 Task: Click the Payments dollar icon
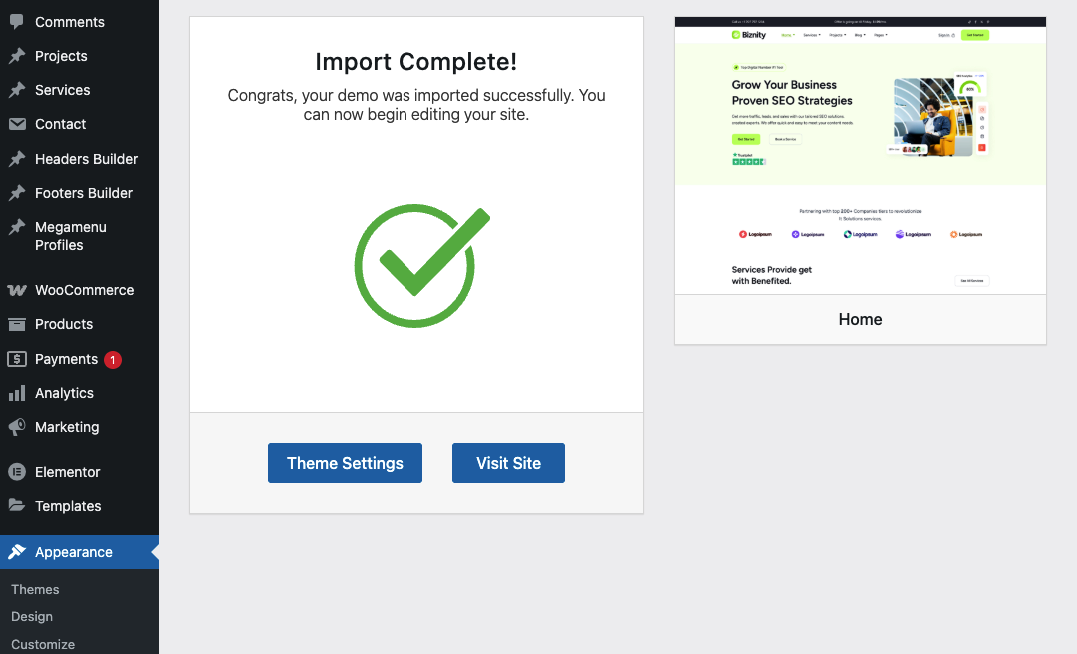17,359
